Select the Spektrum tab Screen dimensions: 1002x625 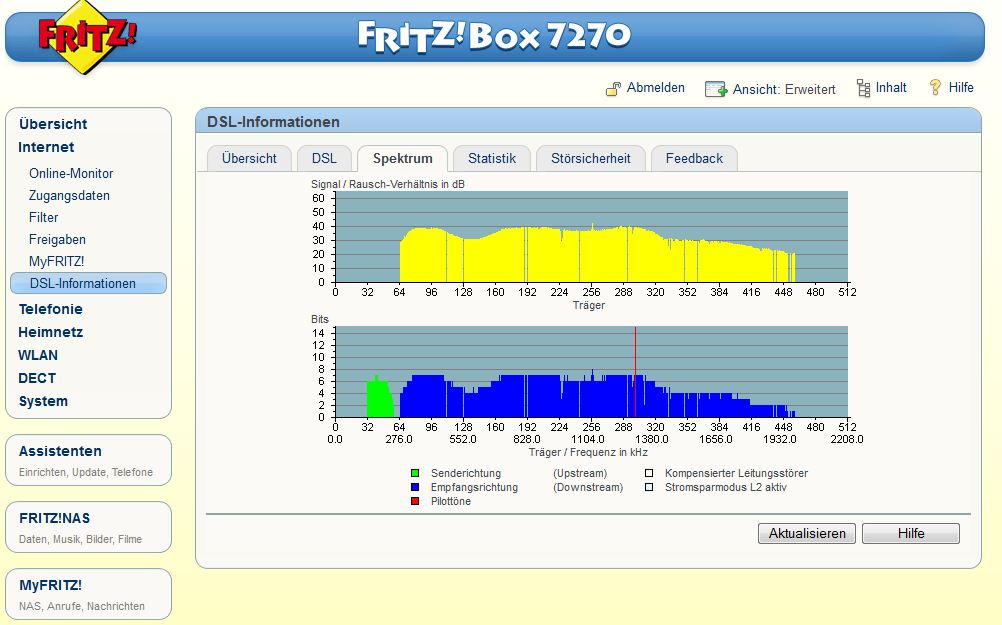click(x=403, y=158)
